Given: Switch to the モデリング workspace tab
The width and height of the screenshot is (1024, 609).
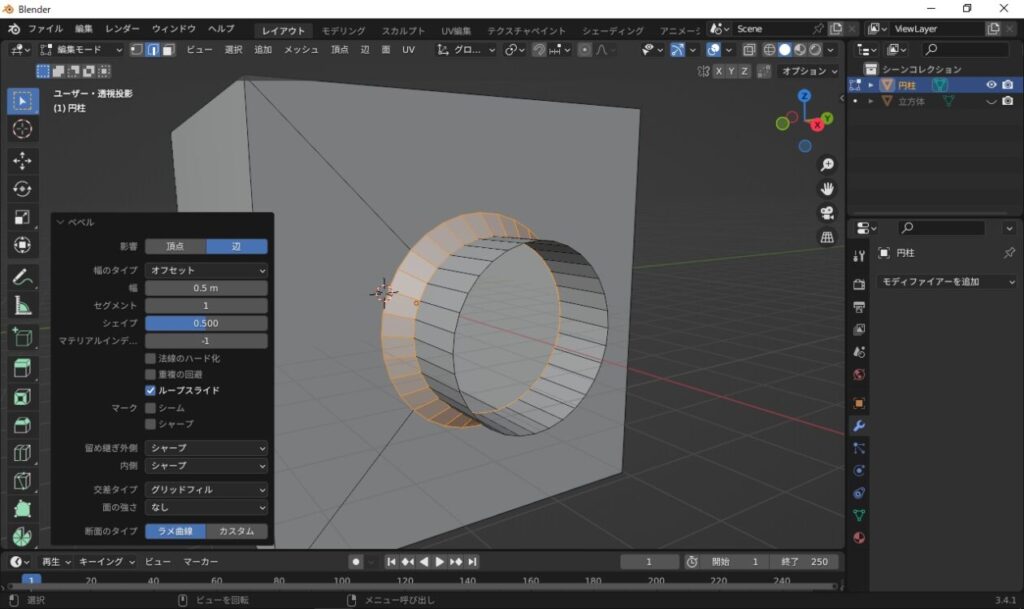Looking at the screenshot, I should 343,31.
